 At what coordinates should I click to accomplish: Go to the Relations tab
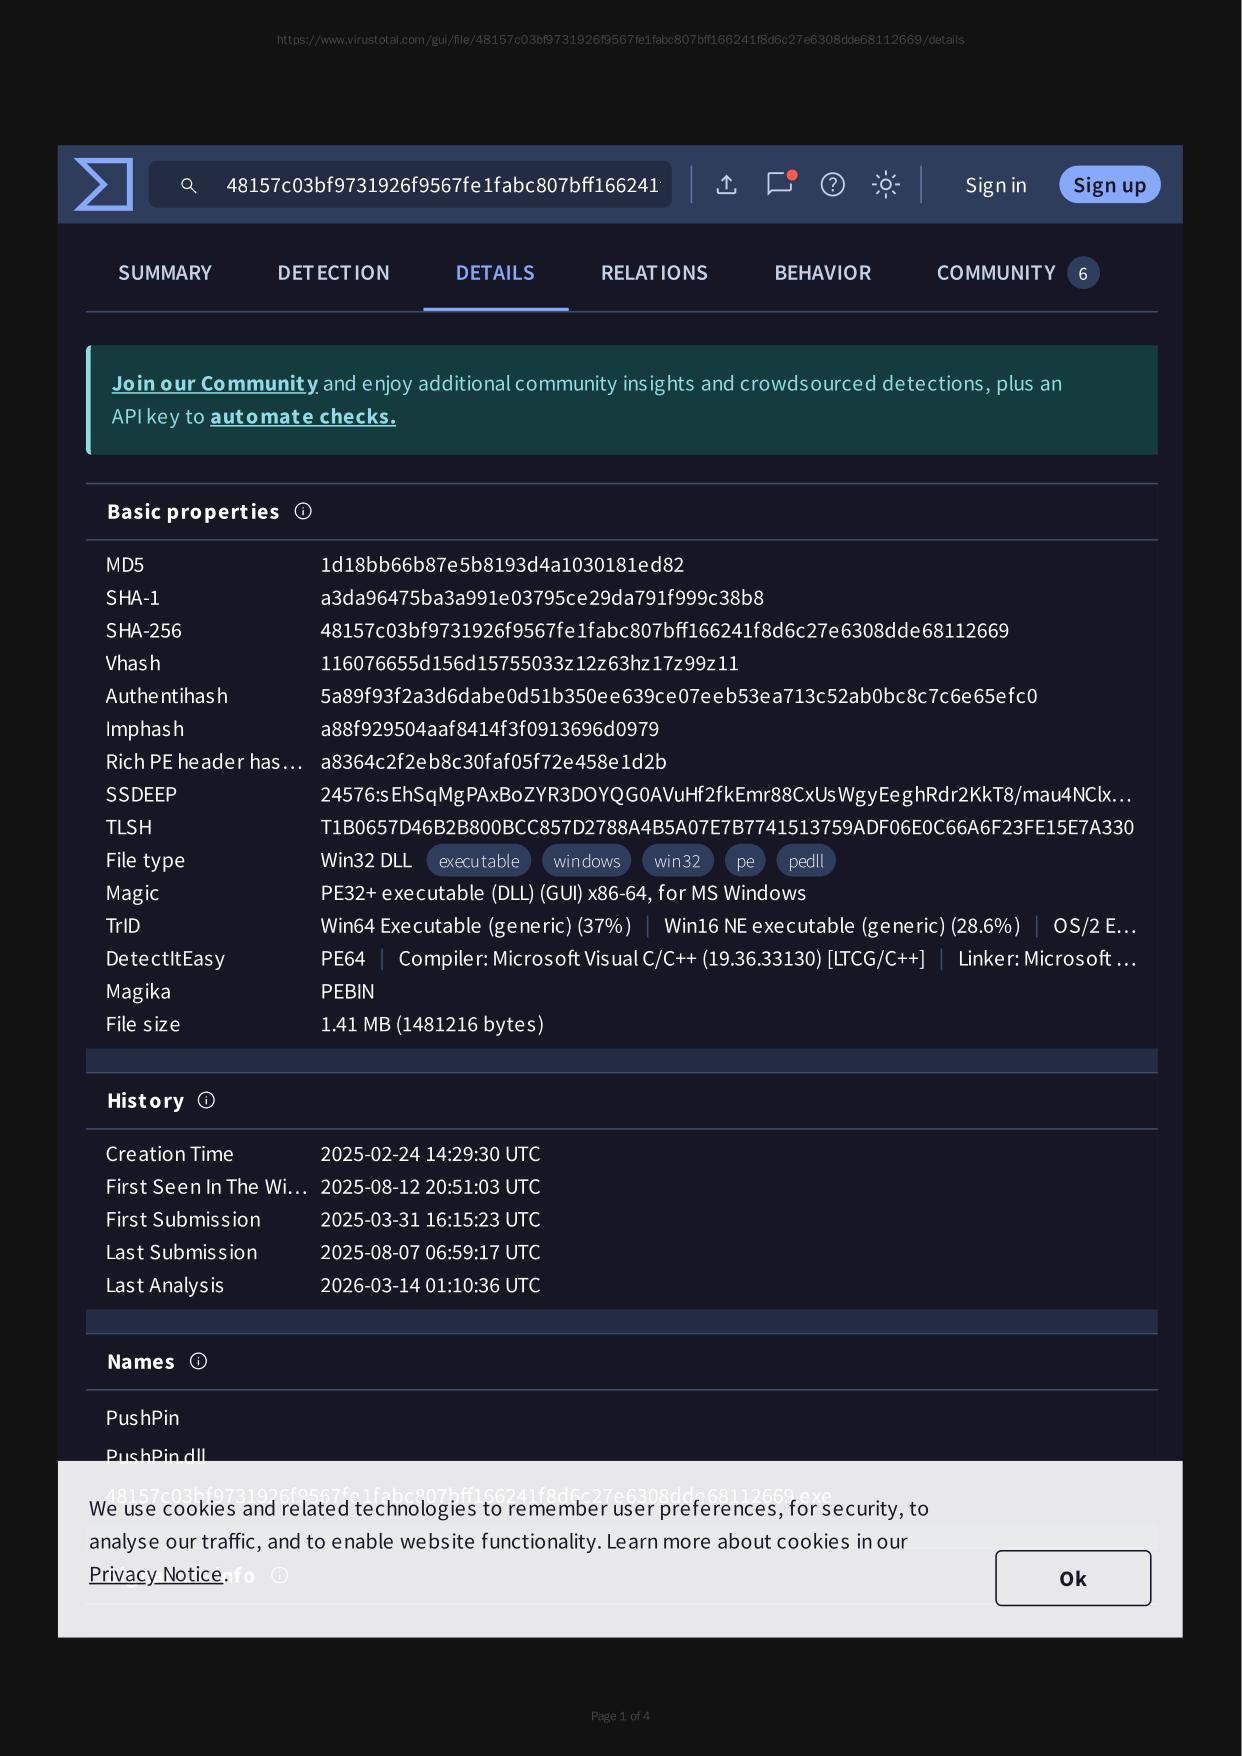coord(654,273)
